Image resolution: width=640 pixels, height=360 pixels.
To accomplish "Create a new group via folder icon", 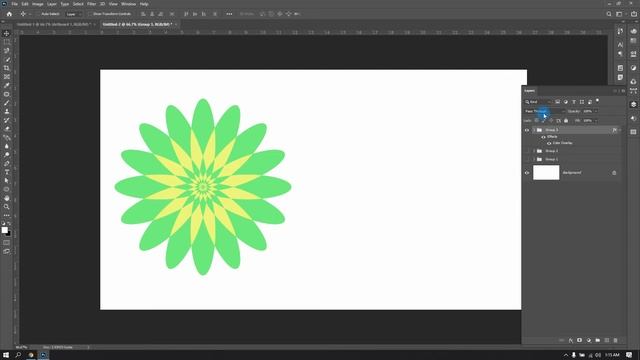I will pyautogui.click(x=598, y=340).
